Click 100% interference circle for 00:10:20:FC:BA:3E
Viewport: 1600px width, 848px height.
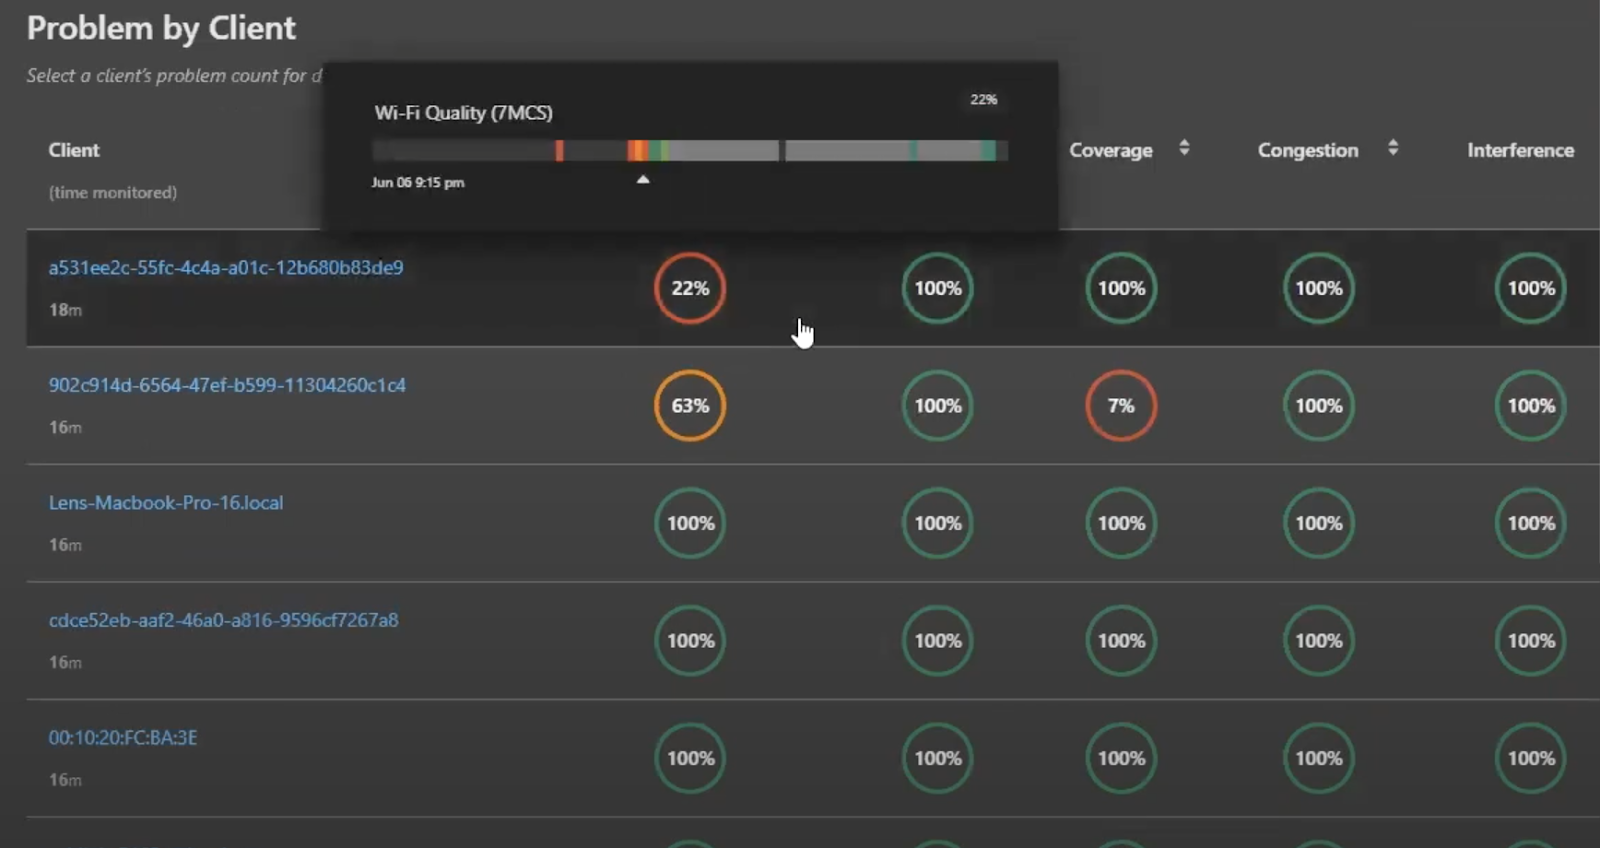(x=1530, y=758)
